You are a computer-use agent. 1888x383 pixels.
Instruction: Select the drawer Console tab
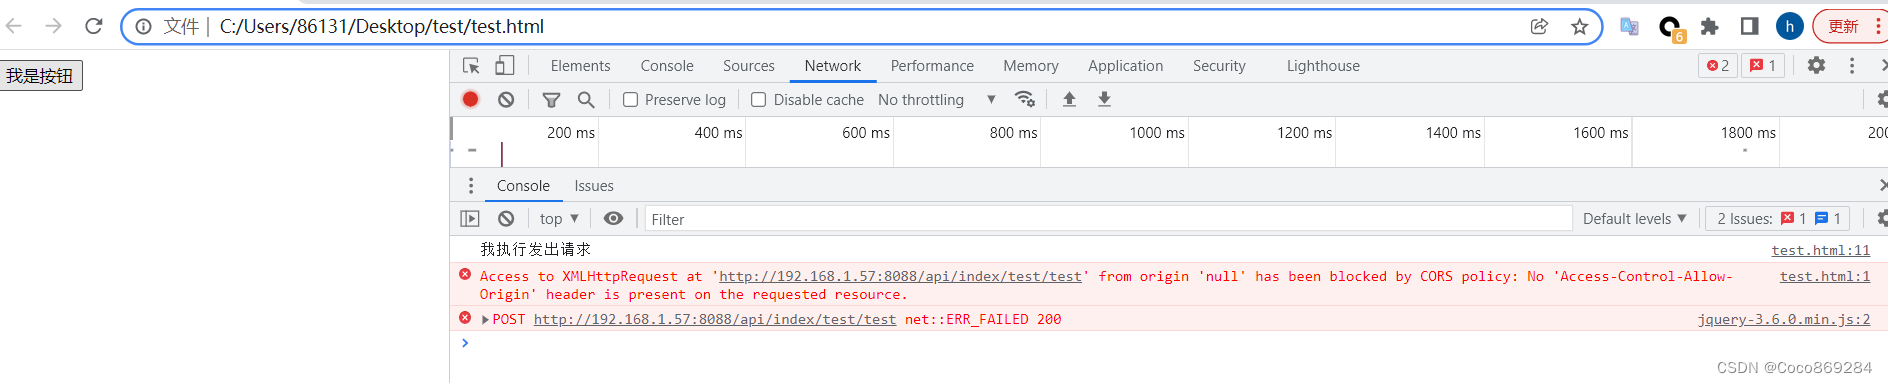(x=523, y=186)
